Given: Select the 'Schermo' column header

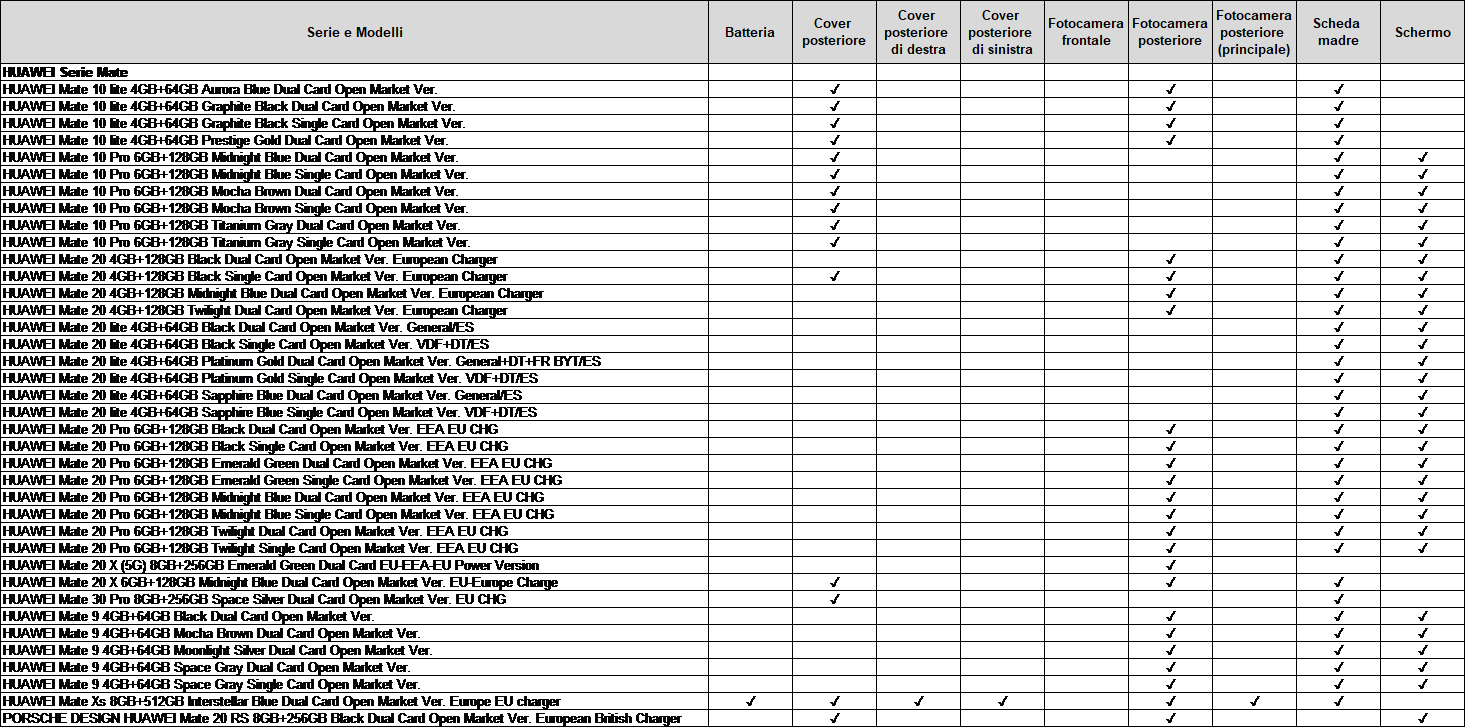Looking at the screenshot, I should click(1422, 32).
